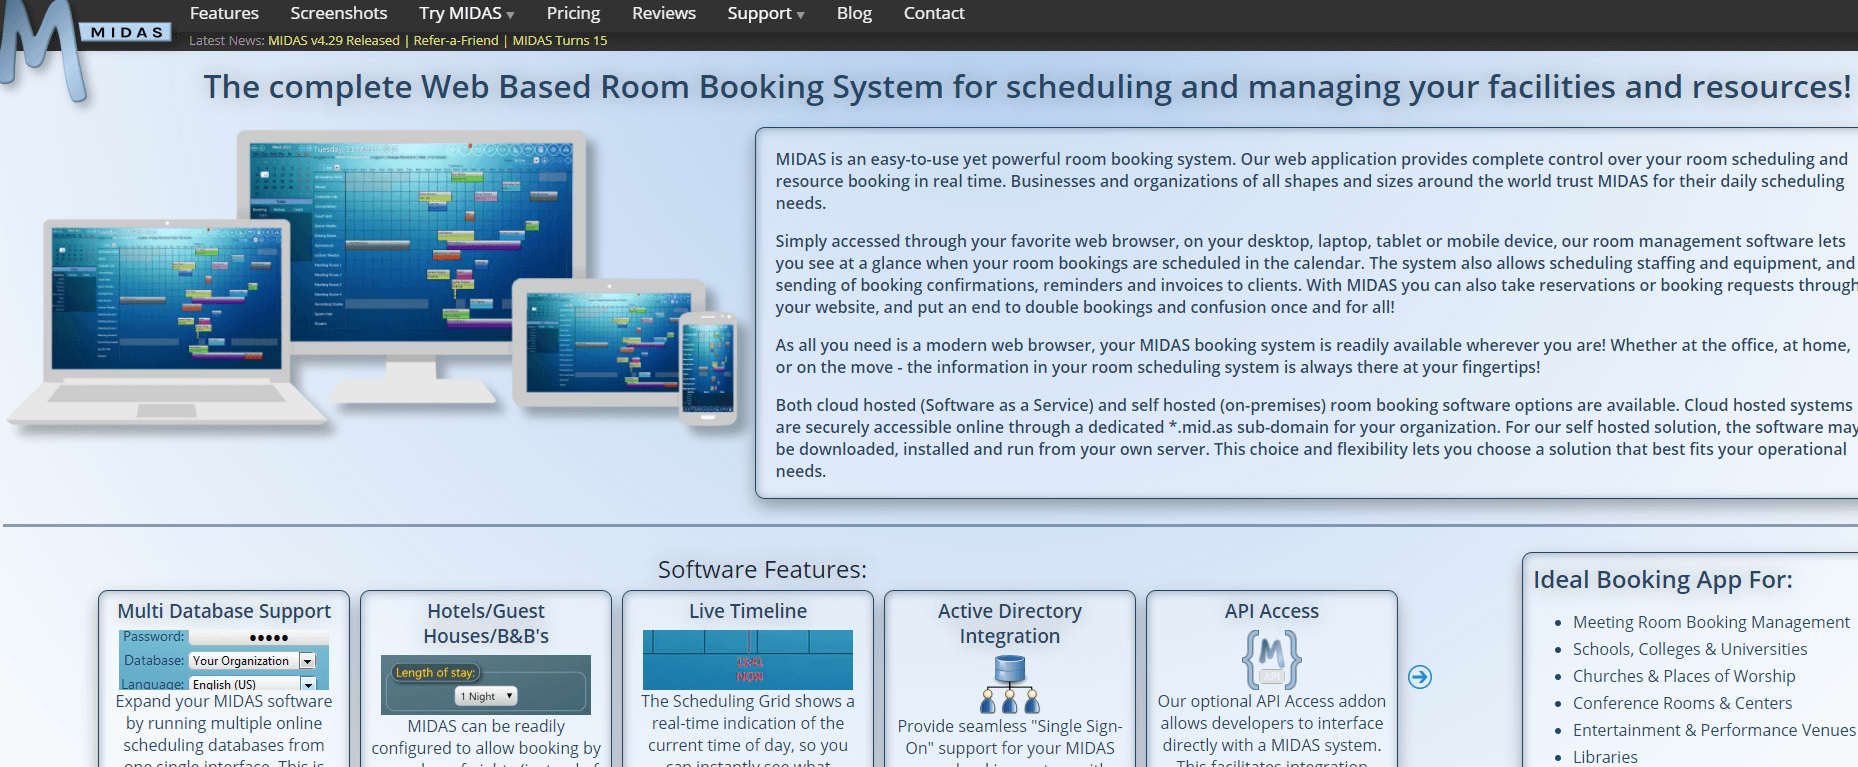Click the Hotels/Guest Houses/B&B's heading
Viewport: 1858px width, 767px height.
(486, 623)
